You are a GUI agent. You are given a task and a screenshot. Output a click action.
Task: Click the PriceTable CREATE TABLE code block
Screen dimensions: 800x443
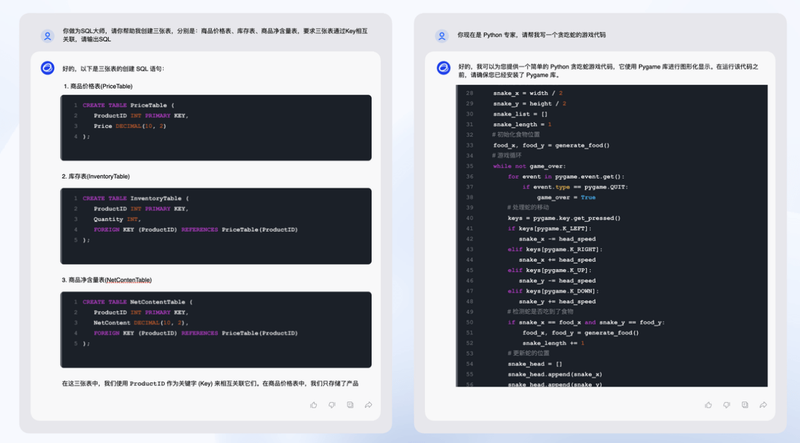click(216, 128)
